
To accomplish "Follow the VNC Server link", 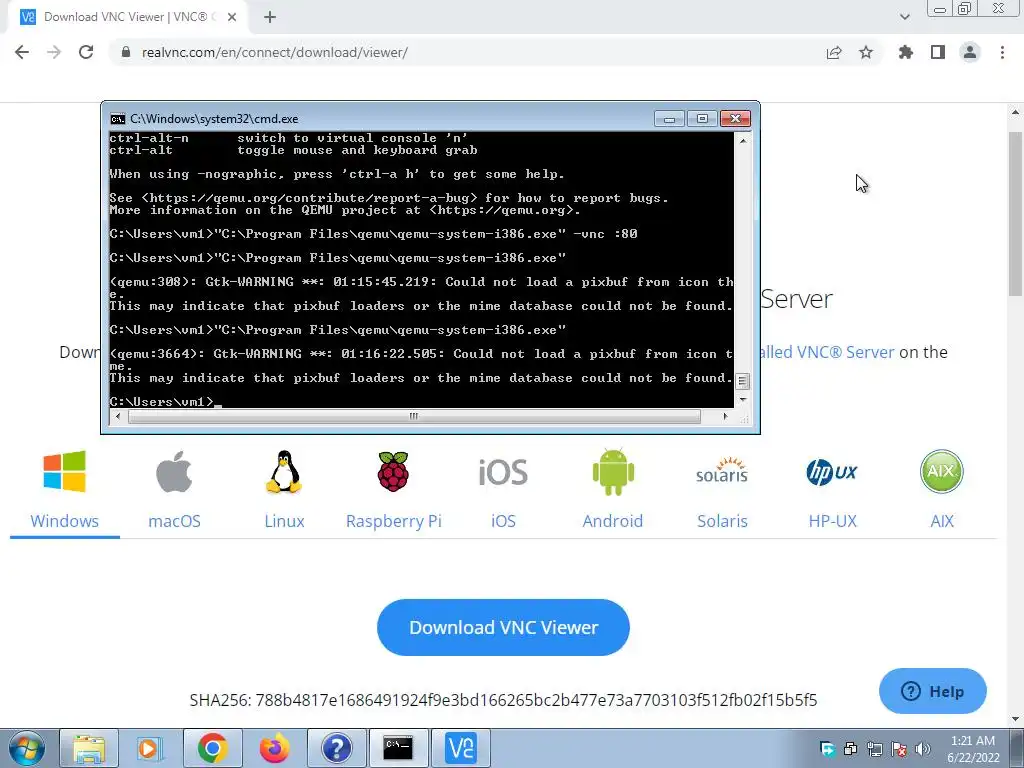I will pyautogui.click(x=828, y=352).
